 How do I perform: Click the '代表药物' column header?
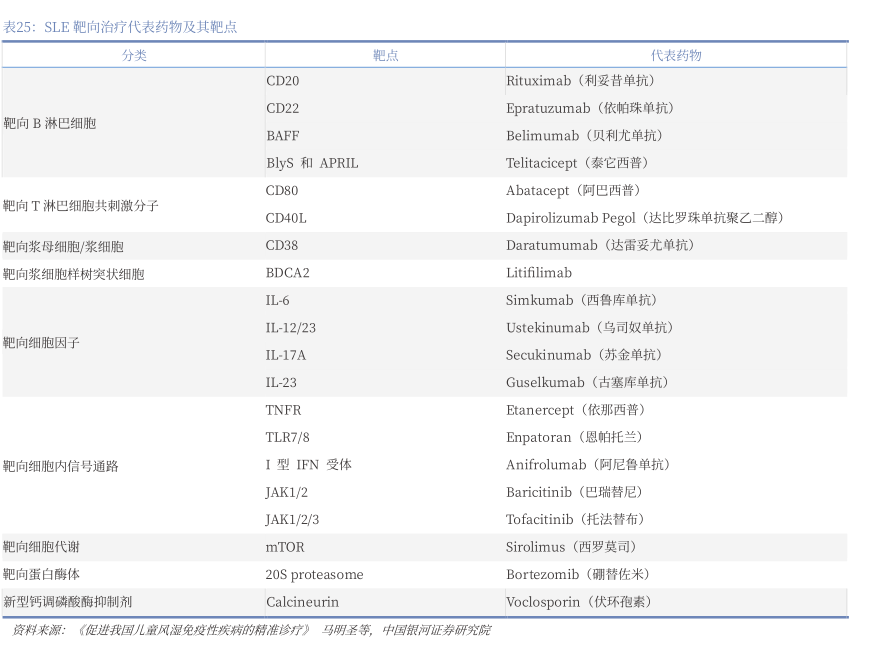tap(676, 56)
